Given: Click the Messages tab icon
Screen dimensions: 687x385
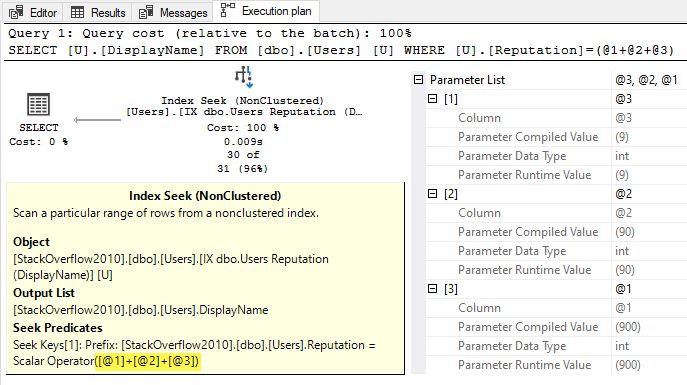Looking at the screenshot, I should click(146, 12).
